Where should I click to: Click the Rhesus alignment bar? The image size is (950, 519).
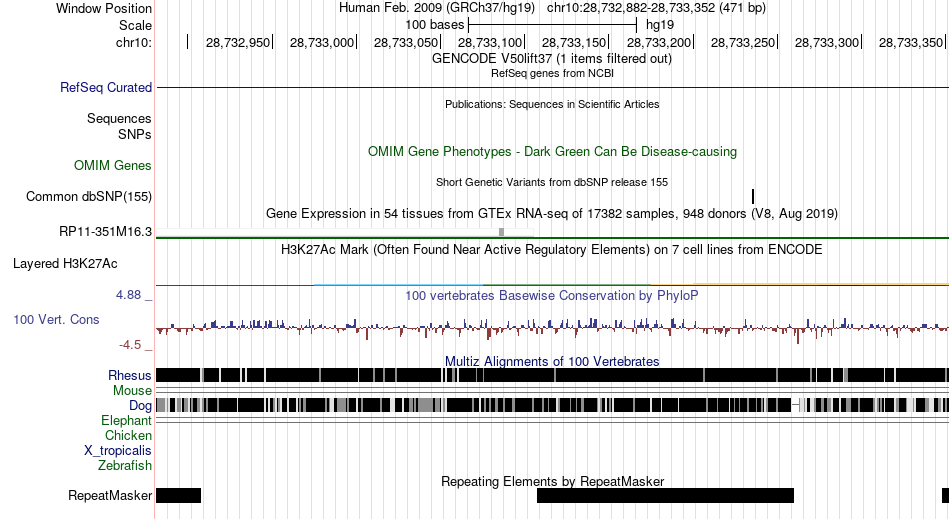(552, 375)
